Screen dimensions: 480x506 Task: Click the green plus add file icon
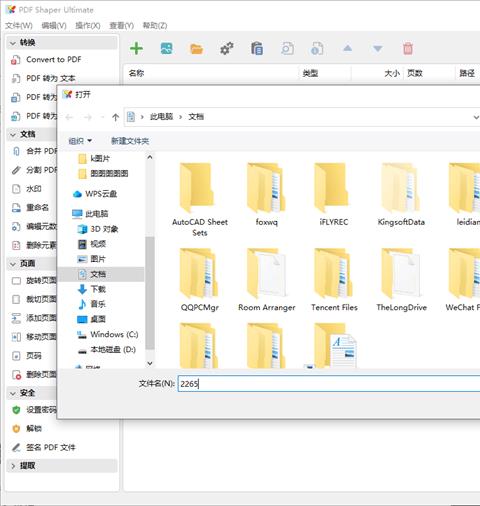coord(136,49)
